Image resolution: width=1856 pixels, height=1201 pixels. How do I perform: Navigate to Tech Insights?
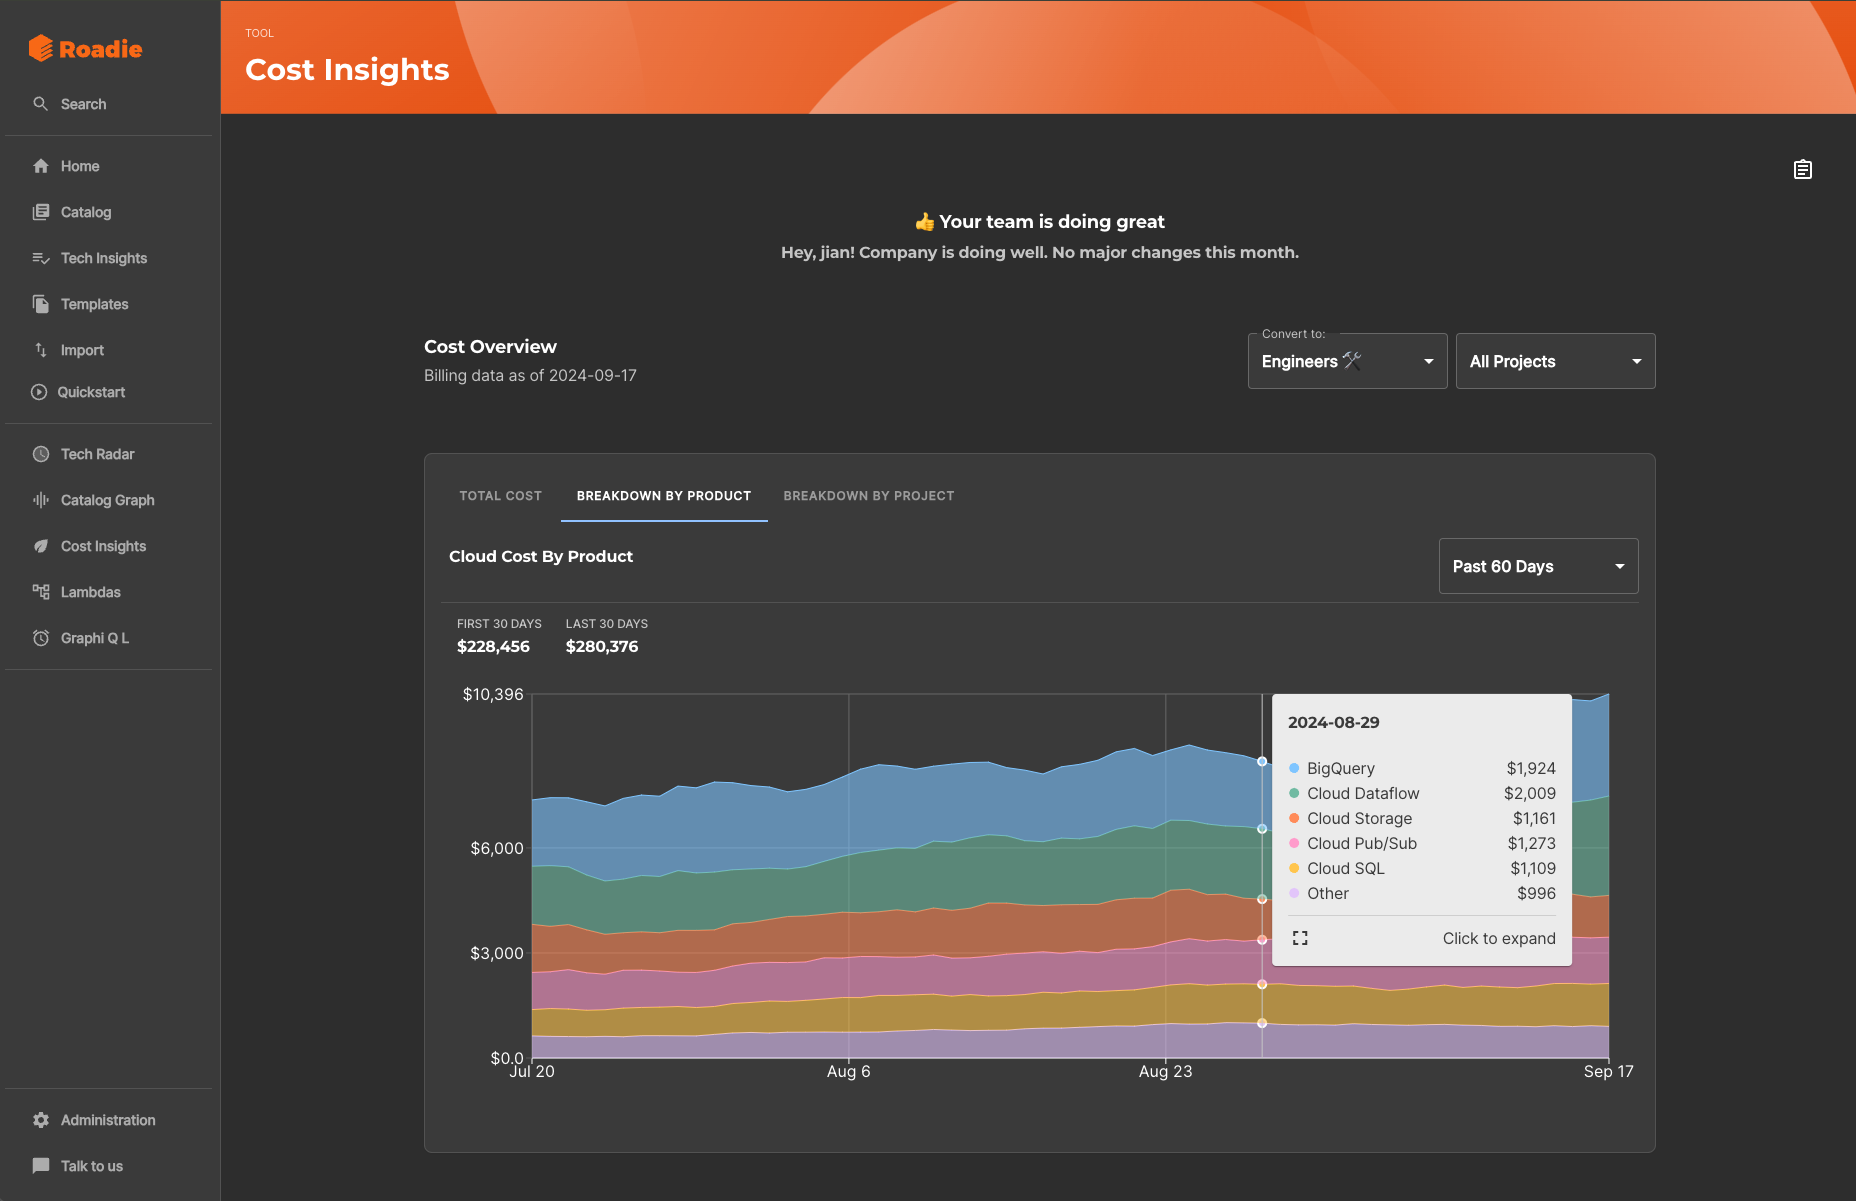[x=104, y=258]
